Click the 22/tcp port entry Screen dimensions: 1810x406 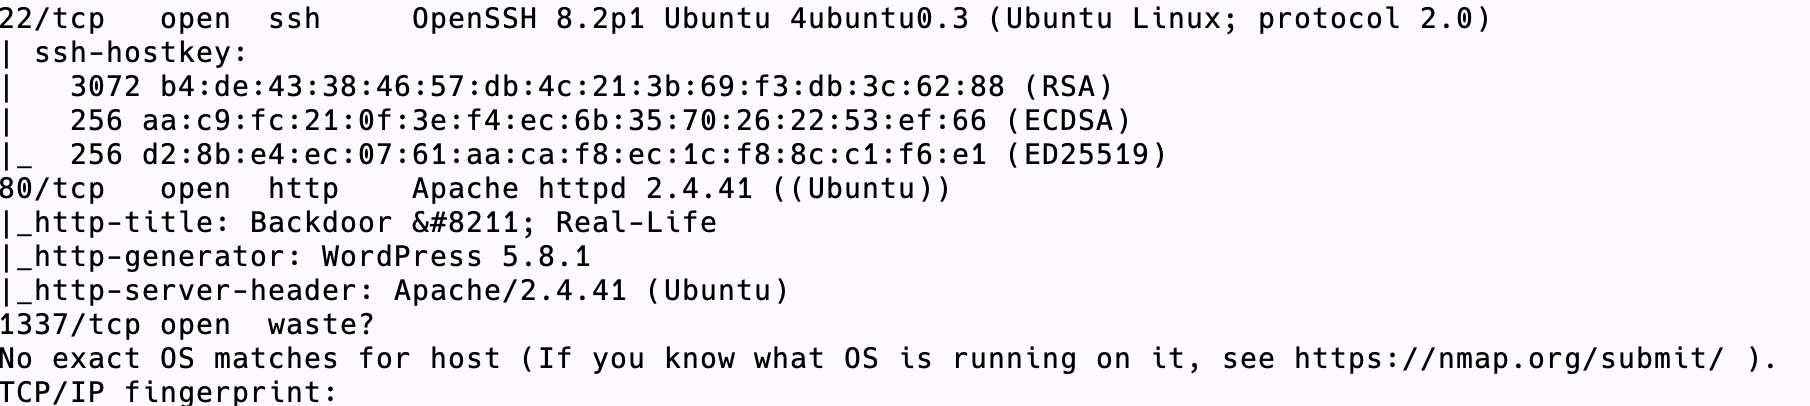52,18
